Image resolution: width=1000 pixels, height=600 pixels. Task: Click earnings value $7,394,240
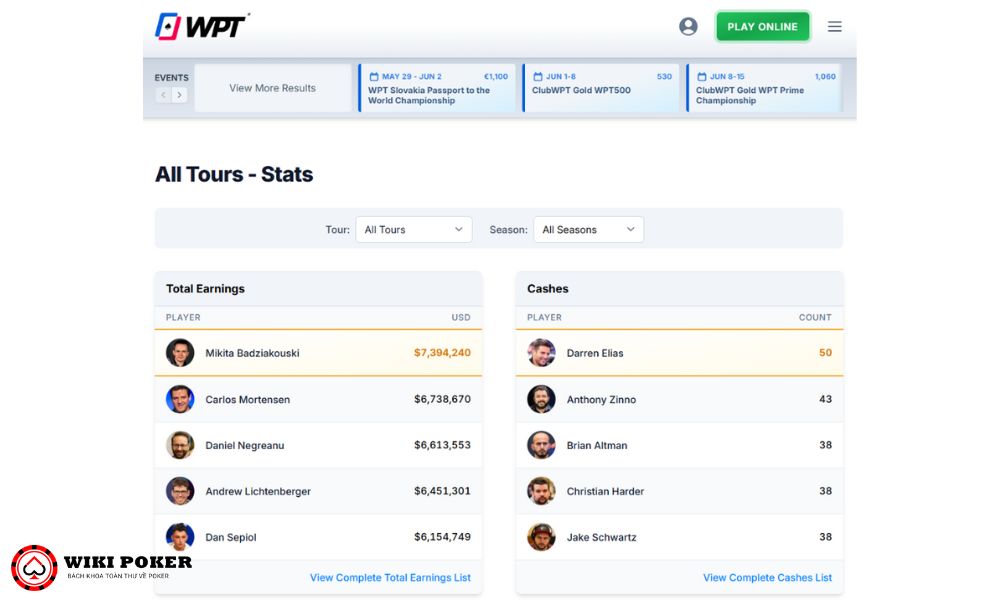click(x=442, y=353)
